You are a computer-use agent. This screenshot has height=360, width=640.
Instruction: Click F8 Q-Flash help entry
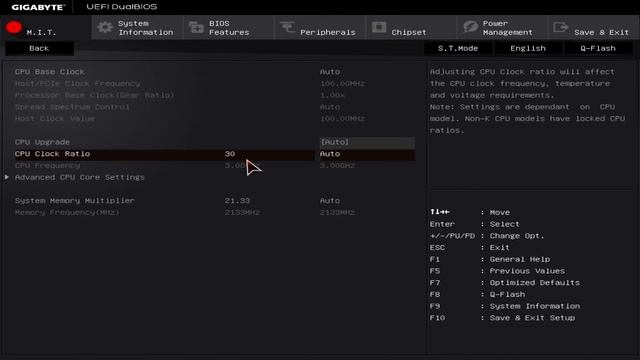[477, 294]
